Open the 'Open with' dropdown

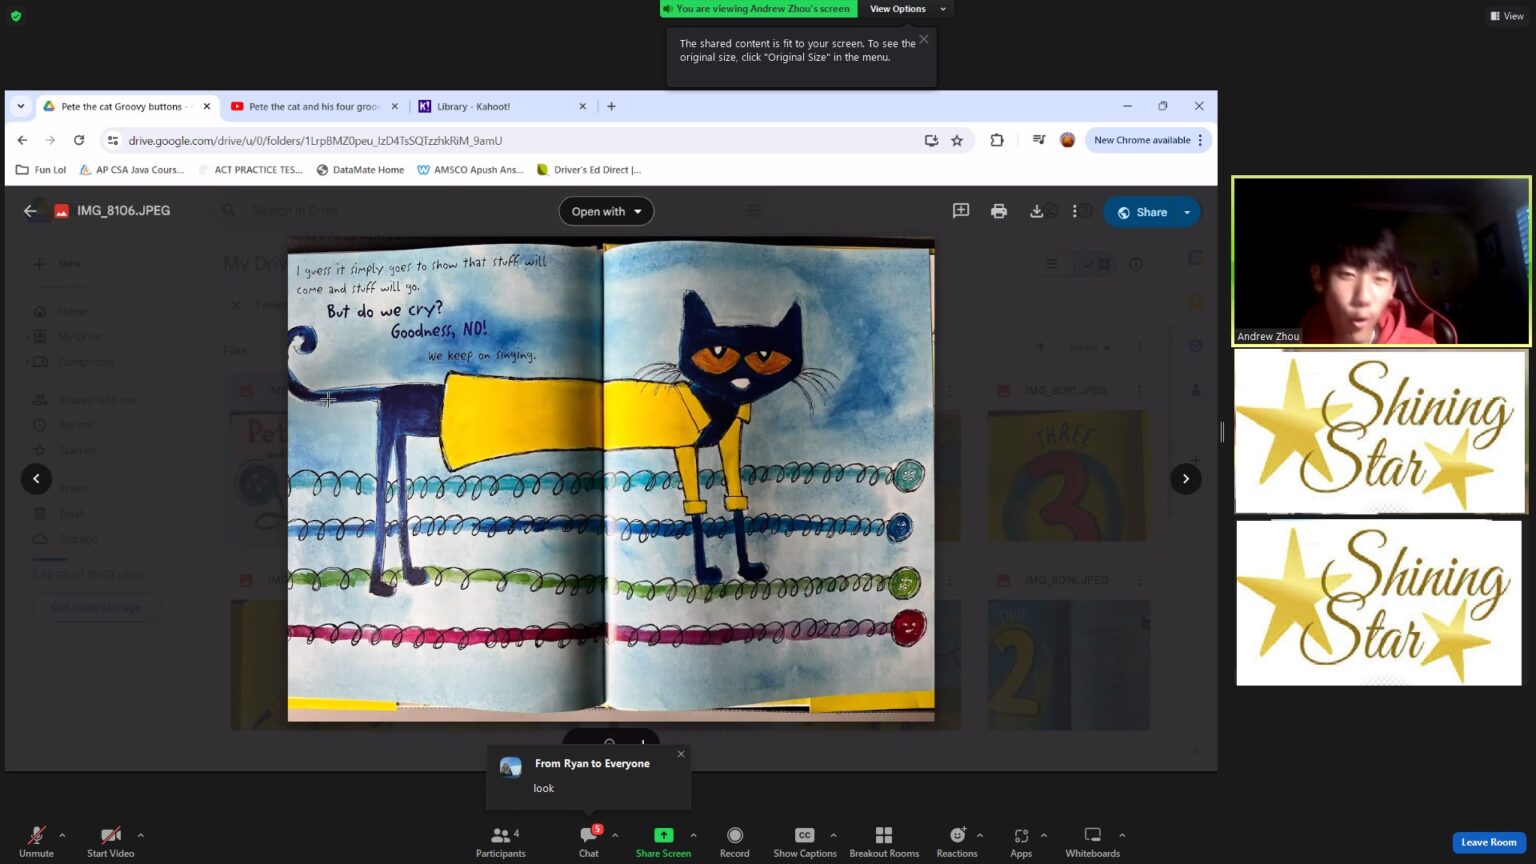tap(606, 211)
